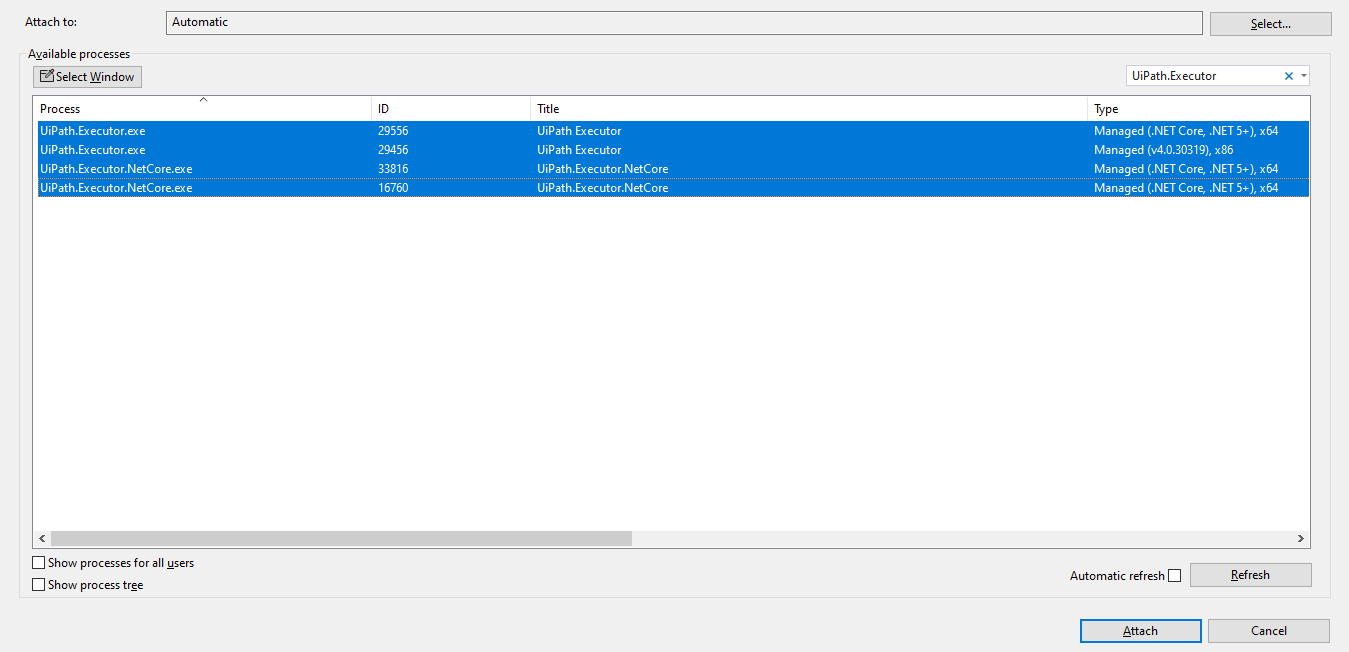Open the Attach to selection with Select button
This screenshot has height=652, width=1349.
point(1270,22)
